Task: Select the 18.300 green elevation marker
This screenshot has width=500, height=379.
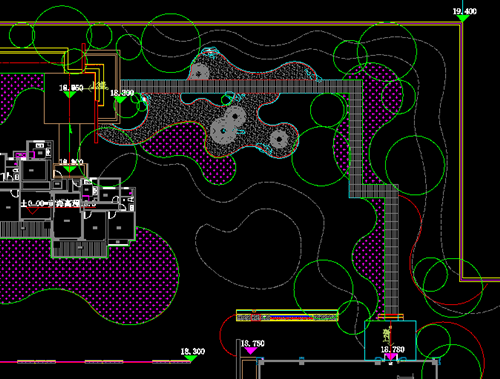Action: pyautogui.click(x=190, y=358)
